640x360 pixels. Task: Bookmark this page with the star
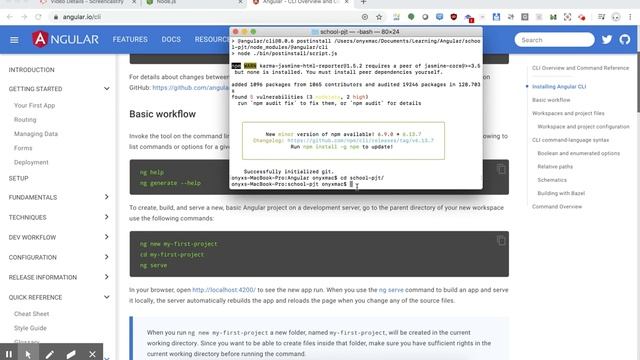point(379,17)
